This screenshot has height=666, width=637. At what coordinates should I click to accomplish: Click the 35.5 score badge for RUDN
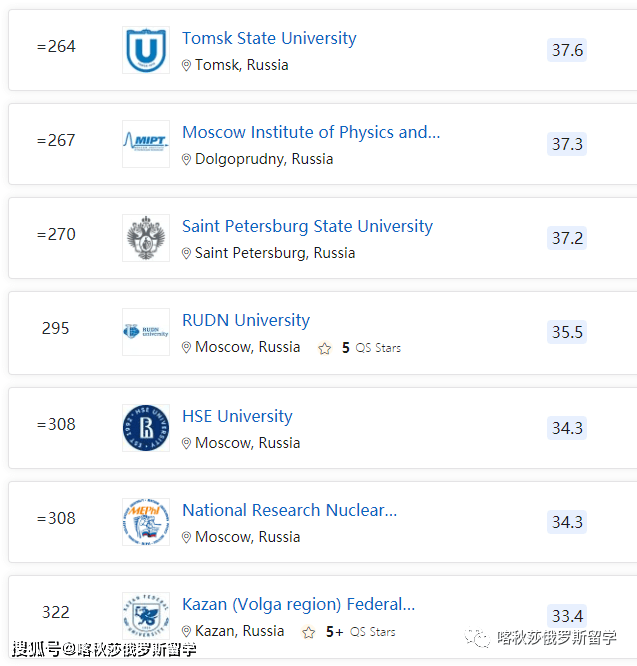click(x=567, y=332)
